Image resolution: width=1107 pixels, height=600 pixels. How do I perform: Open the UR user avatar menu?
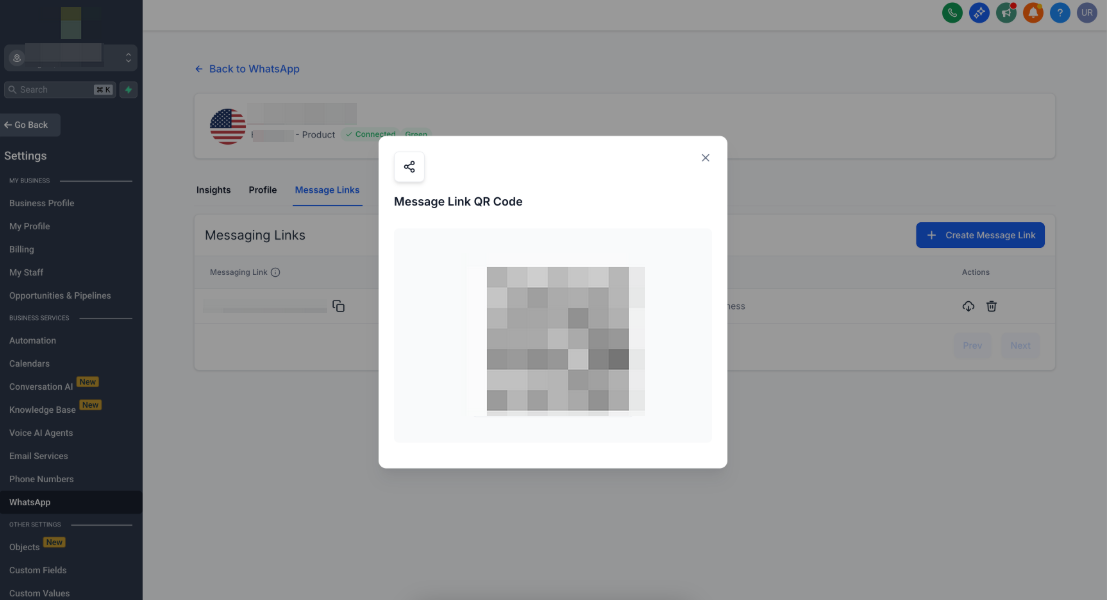coord(1087,13)
